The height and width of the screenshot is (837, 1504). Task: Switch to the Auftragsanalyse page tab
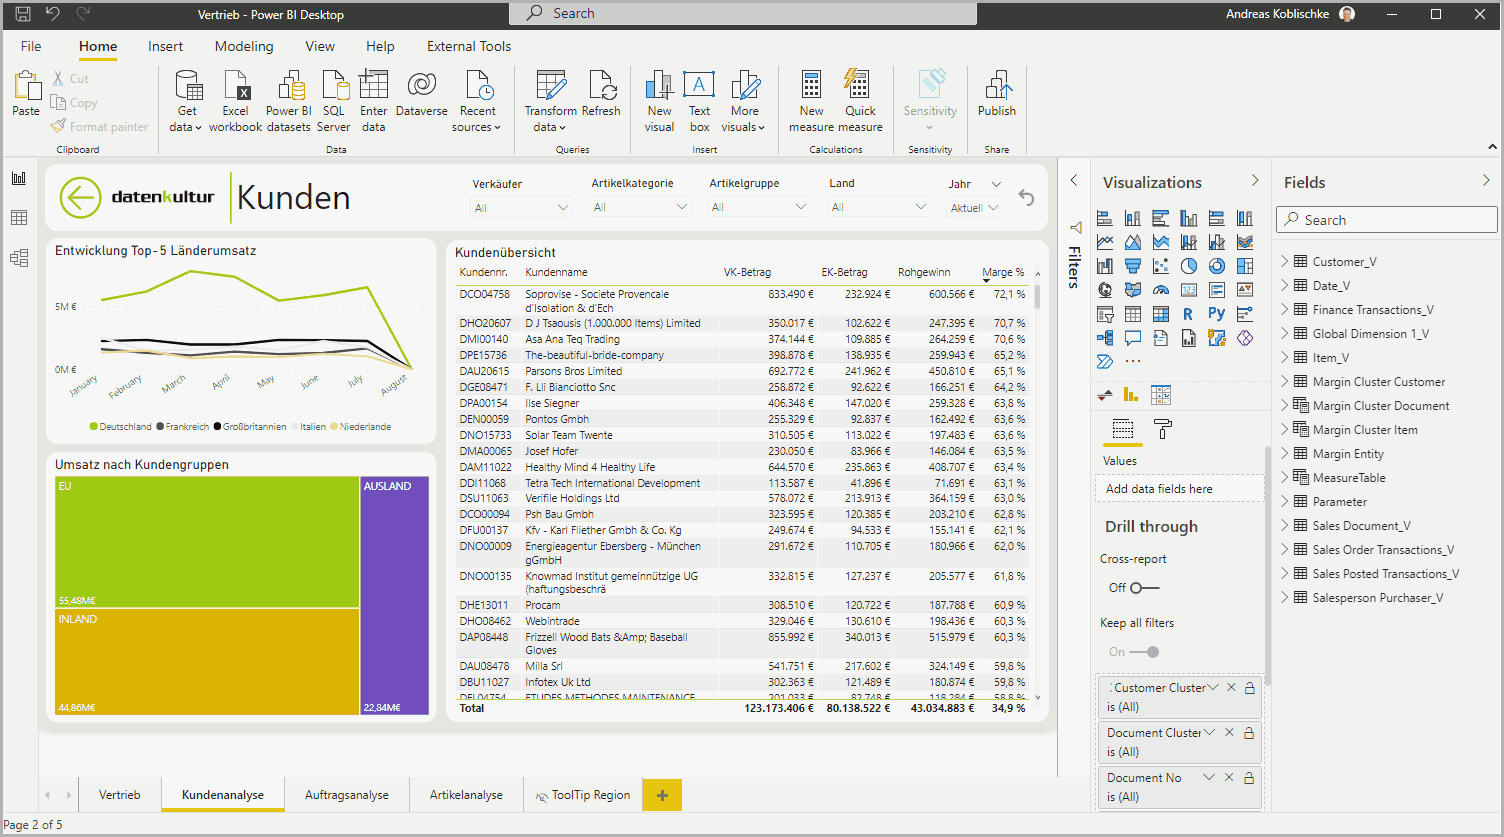coord(346,795)
